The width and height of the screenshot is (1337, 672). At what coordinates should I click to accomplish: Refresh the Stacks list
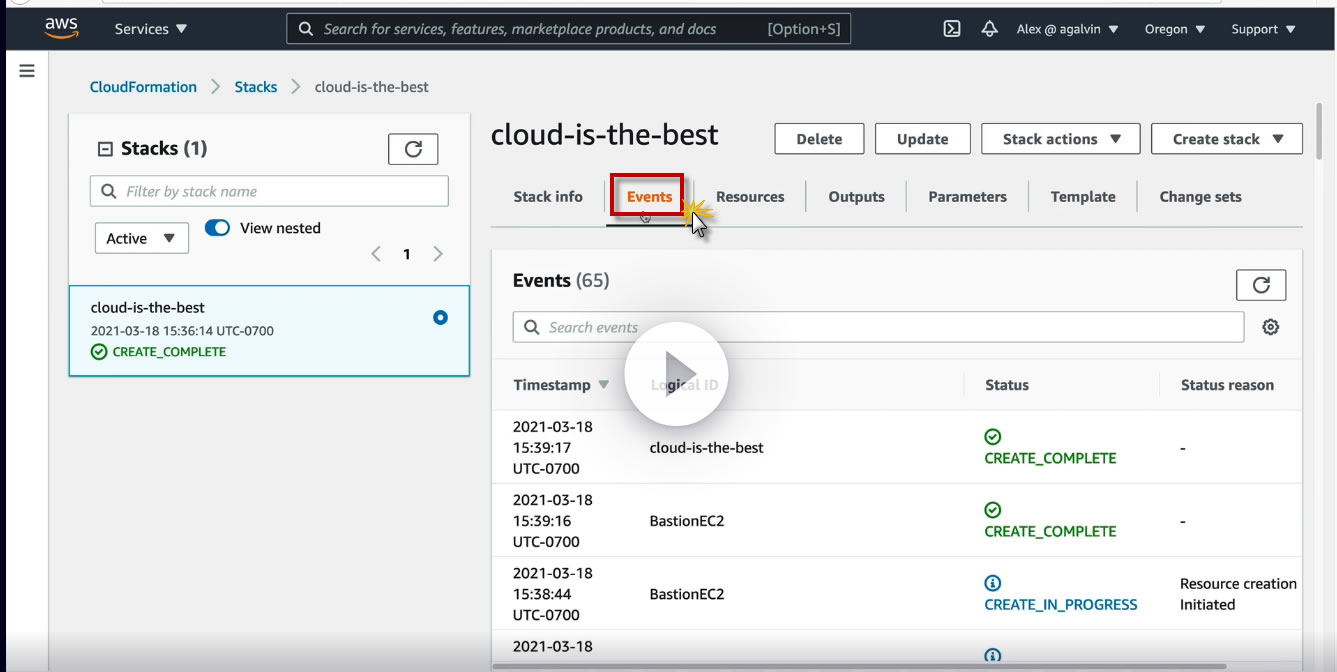(x=413, y=149)
